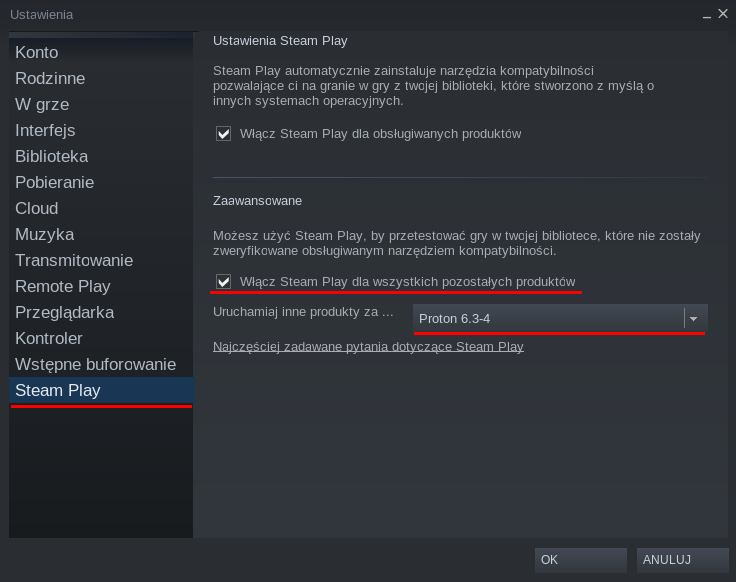The width and height of the screenshot is (736, 582).
Task: Open the Proton 6.3-4 version dropdown
Action: [560, 319]
